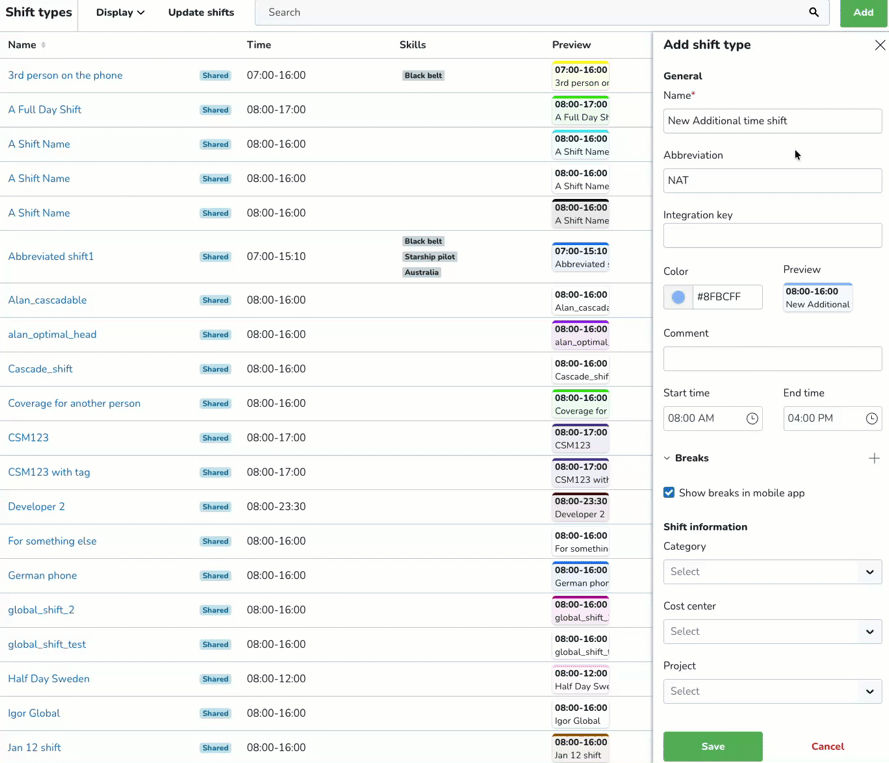Edit the color hex value #8FBCFF
This screenshot has height=763, width=889.
(x=727, y=297)
